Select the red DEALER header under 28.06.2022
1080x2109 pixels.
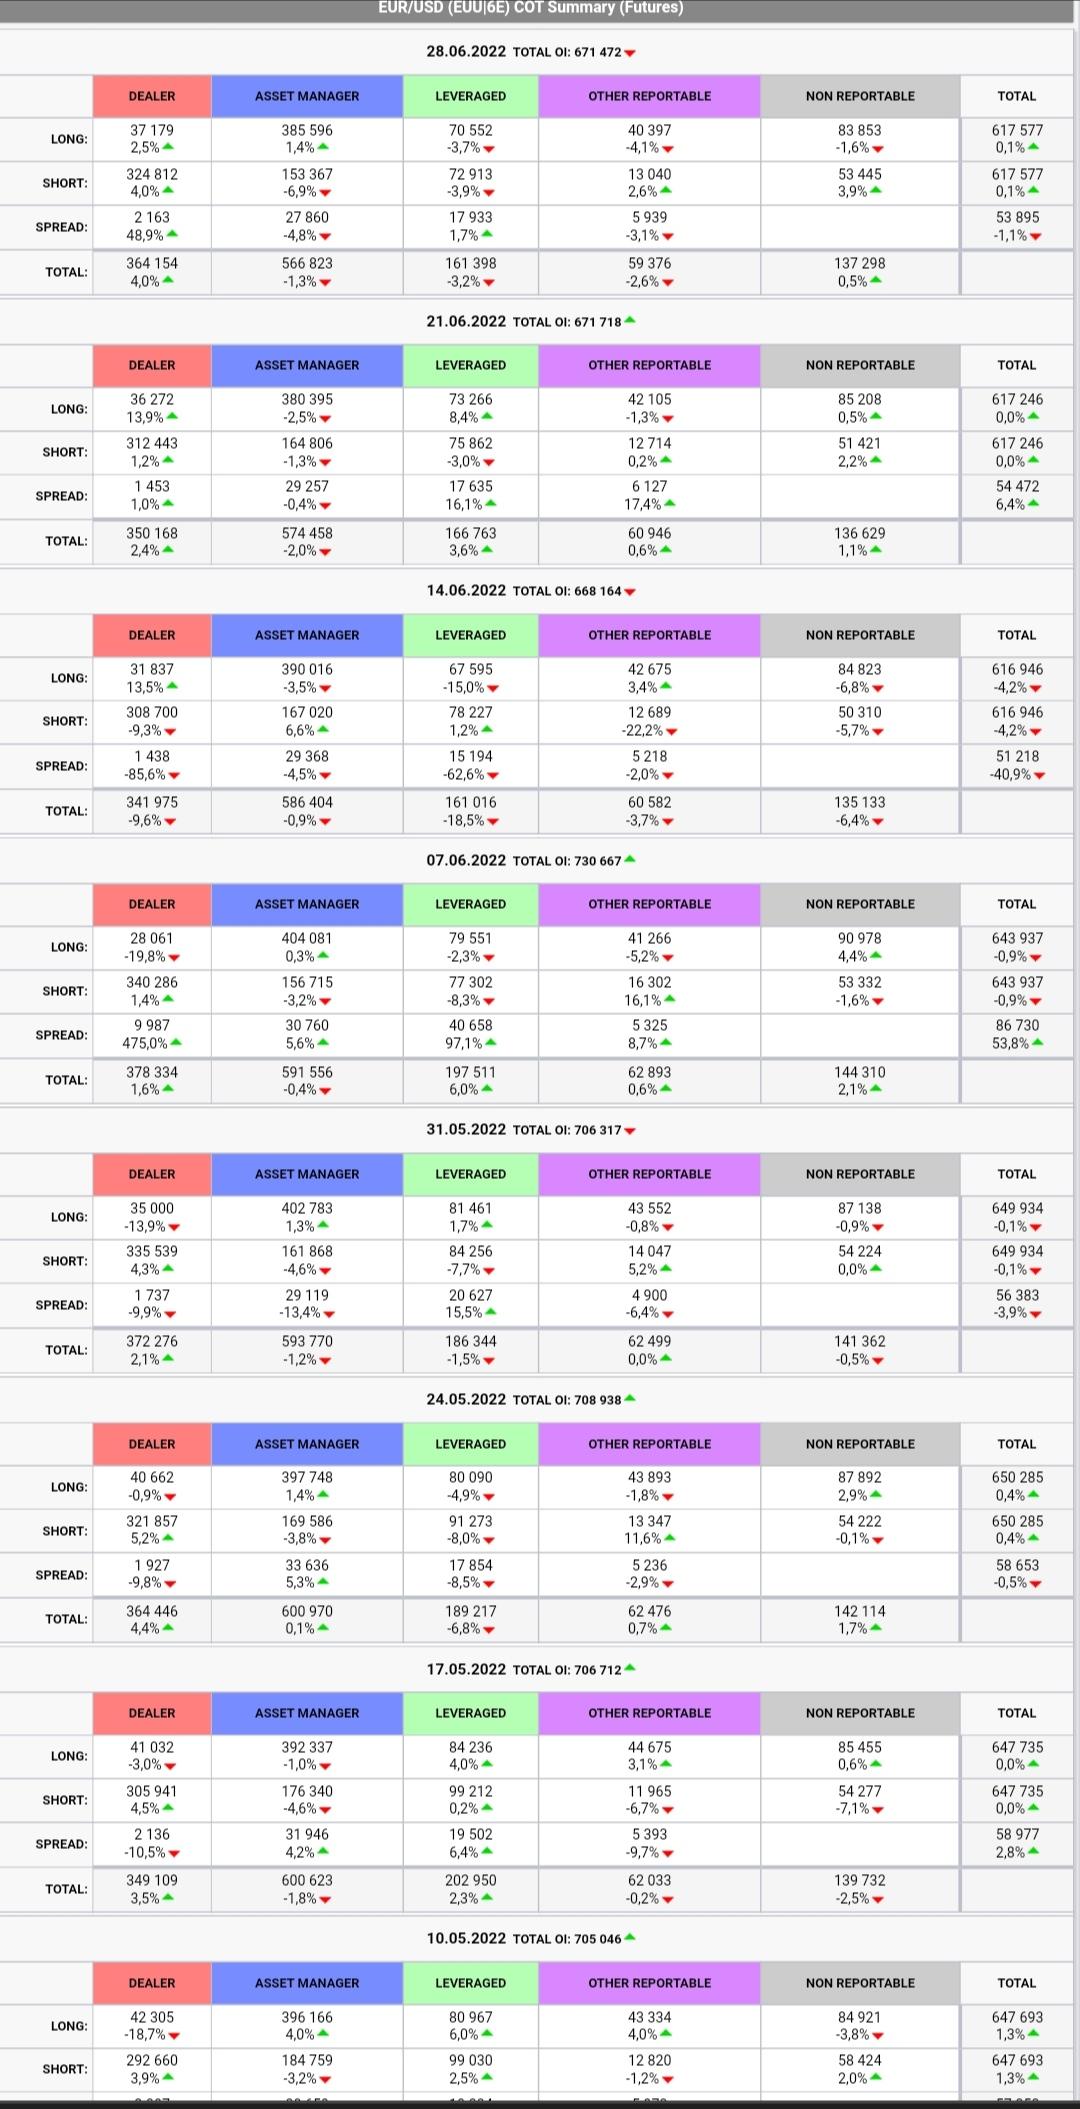tap(152, 96)
